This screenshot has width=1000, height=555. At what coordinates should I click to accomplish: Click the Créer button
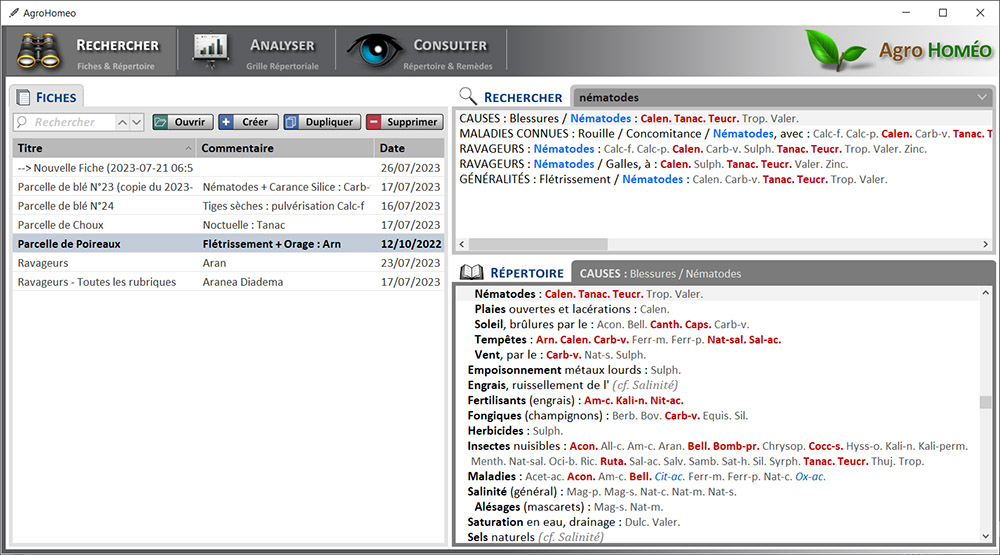[x=248, y=122]
